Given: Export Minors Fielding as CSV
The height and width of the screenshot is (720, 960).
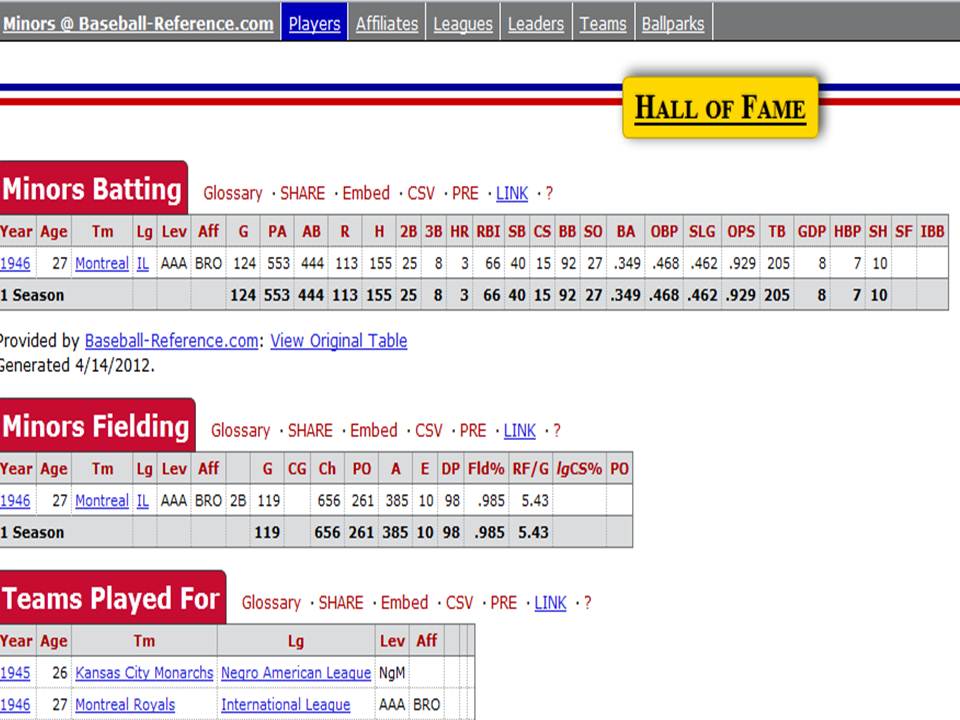Looking at the screenshot, I should (x=429, y=430).
